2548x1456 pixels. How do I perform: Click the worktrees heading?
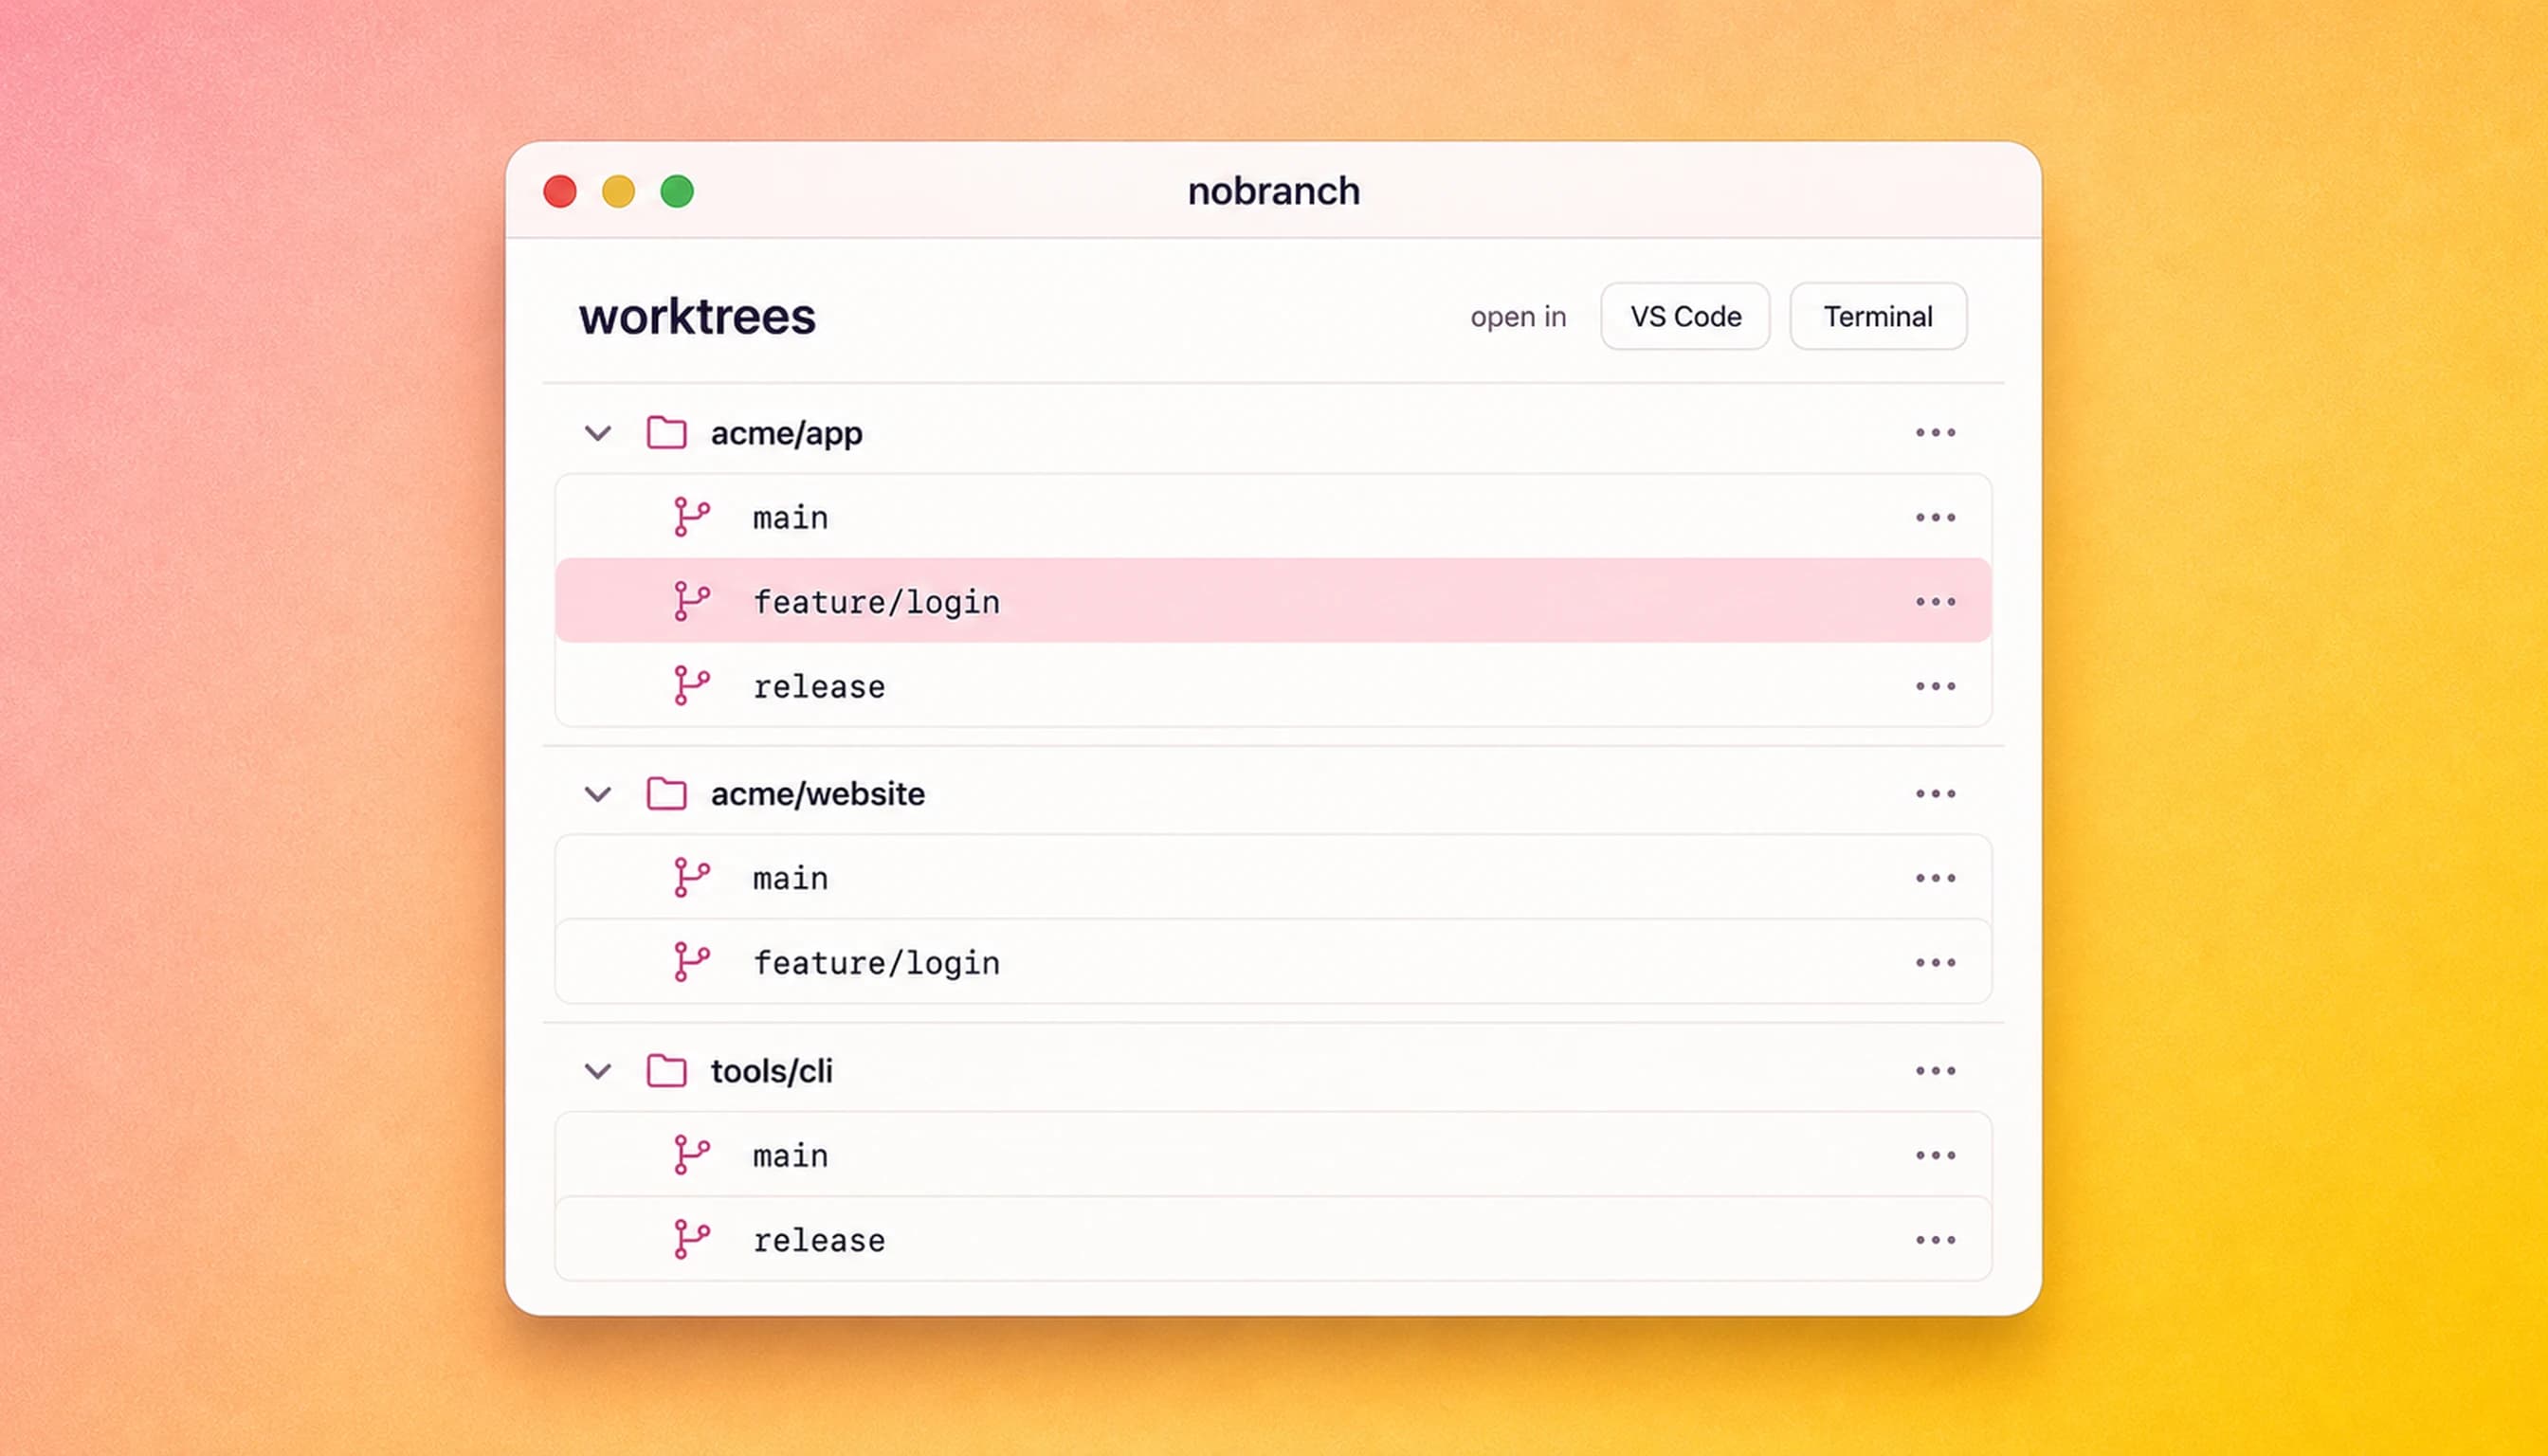tap(697, 317)
